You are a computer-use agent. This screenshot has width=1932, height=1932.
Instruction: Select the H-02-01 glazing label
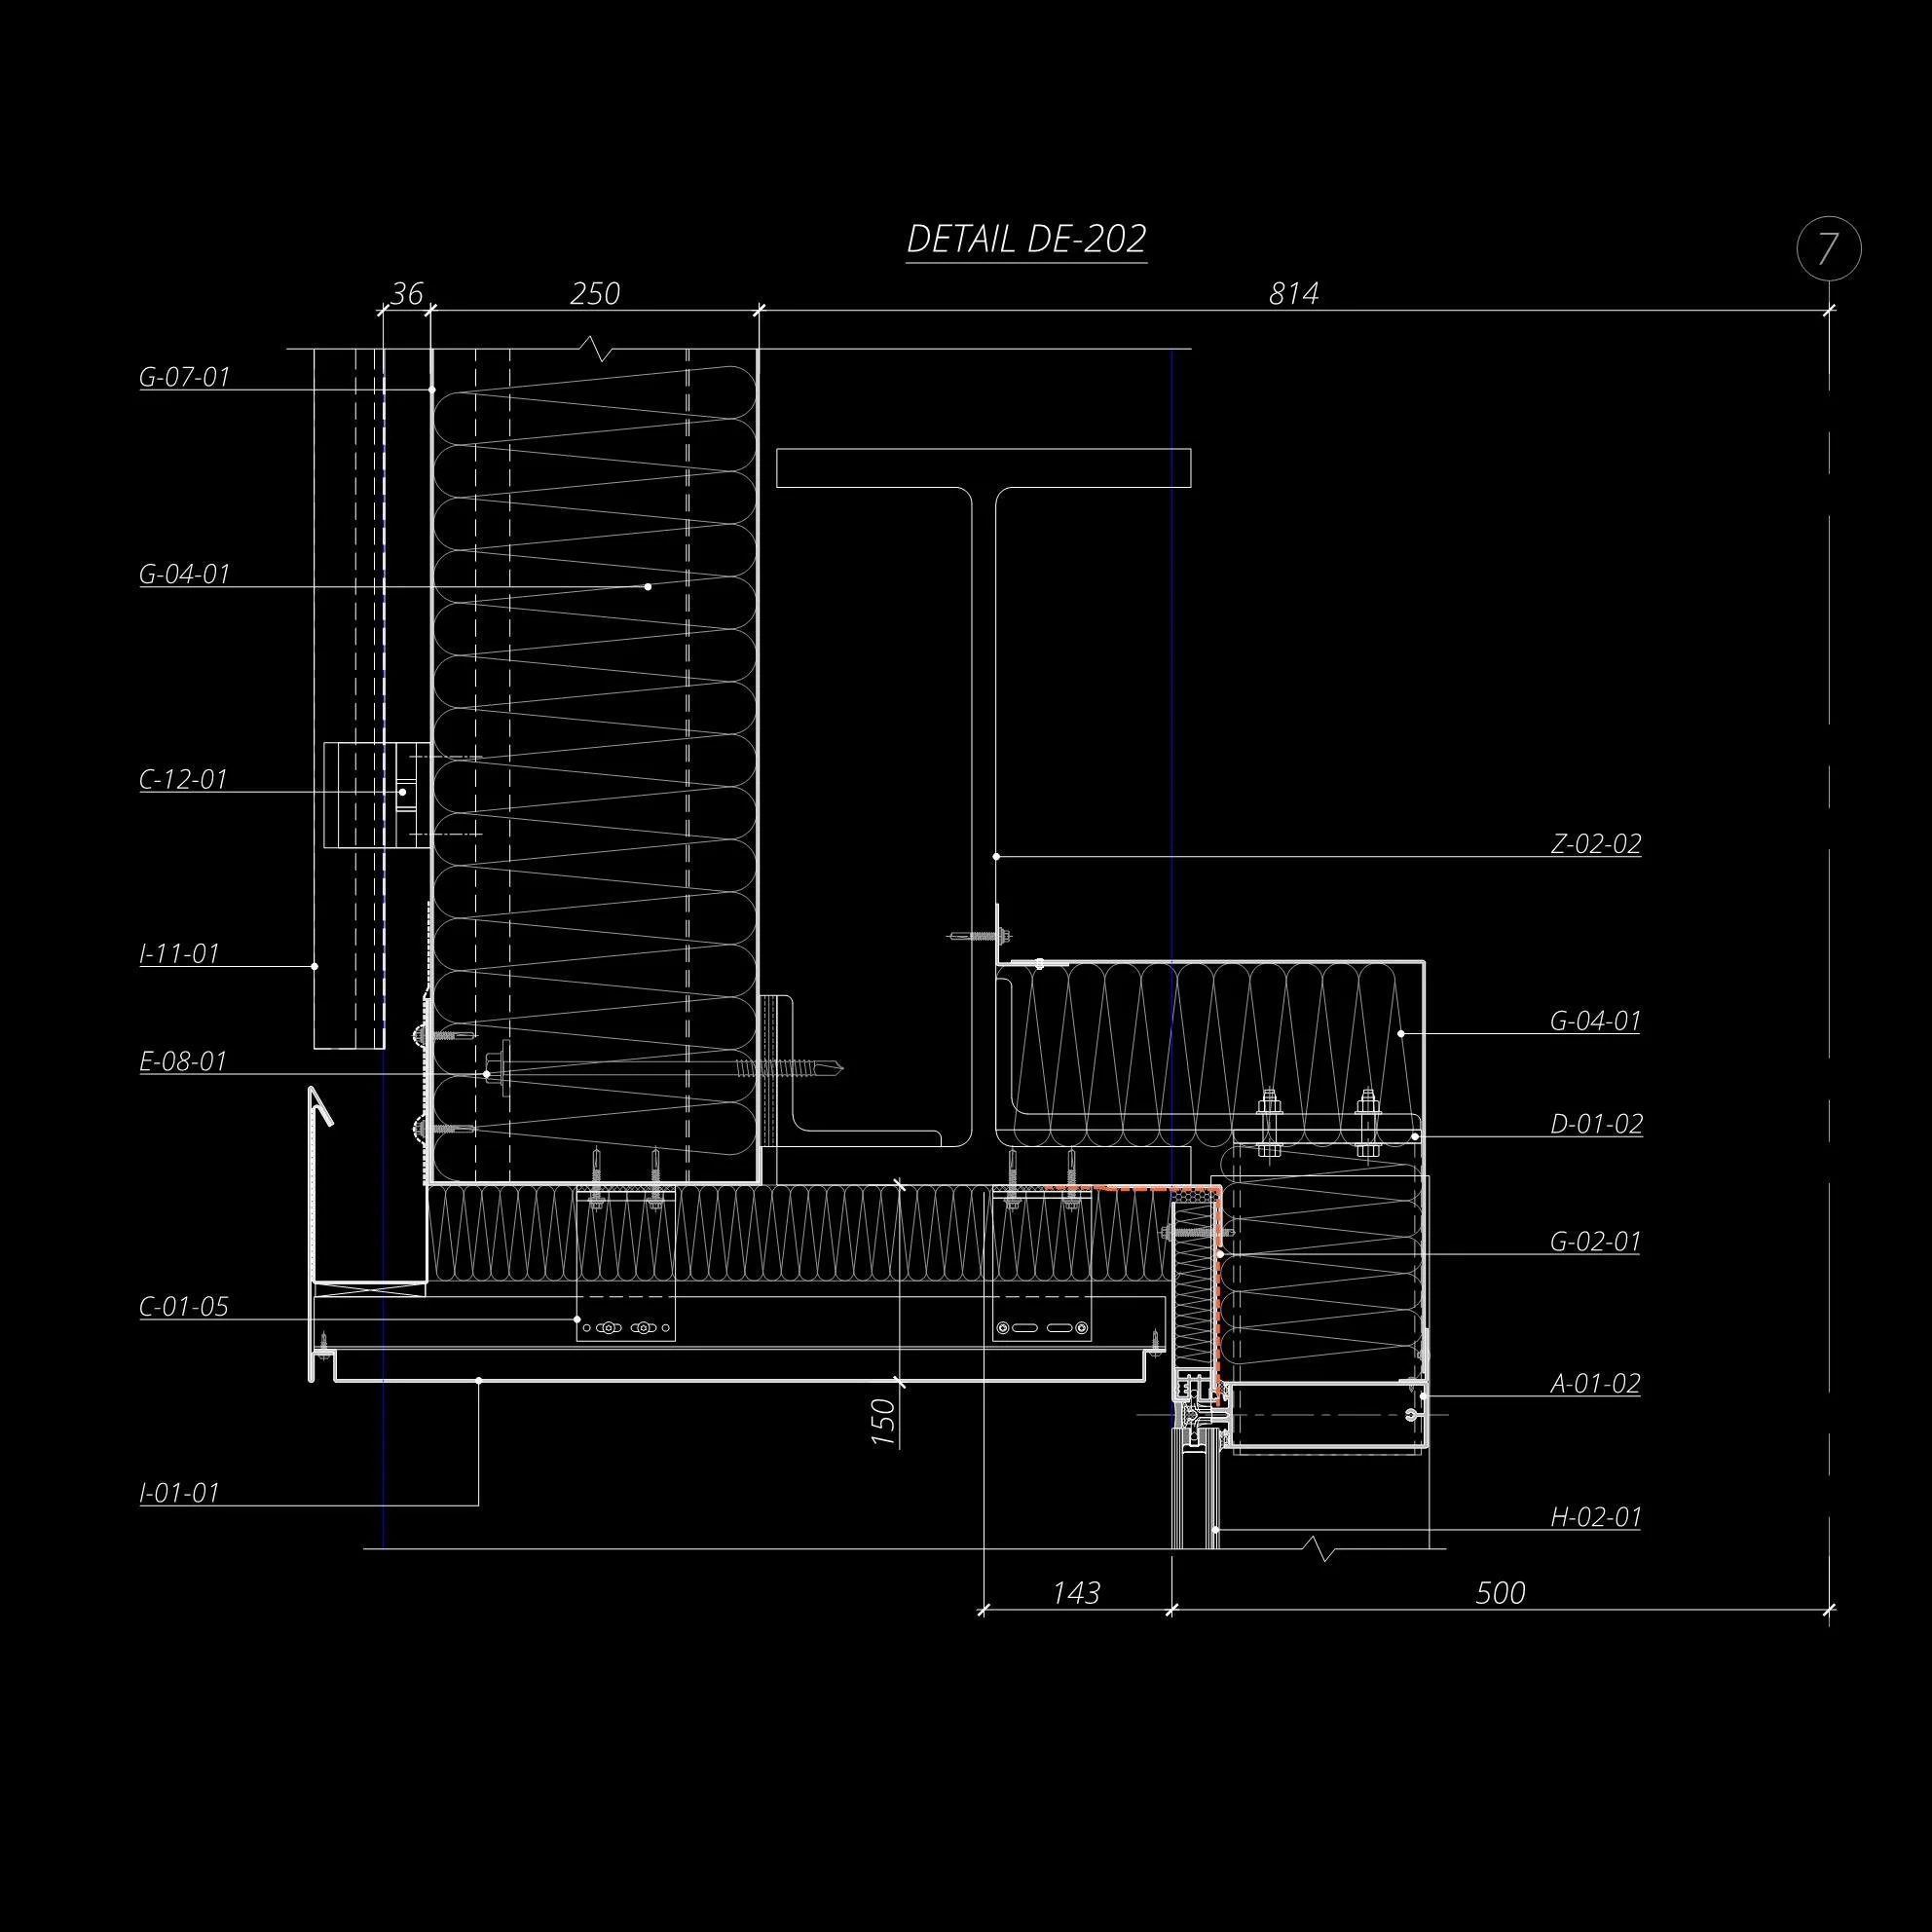pos(1596,1517)
